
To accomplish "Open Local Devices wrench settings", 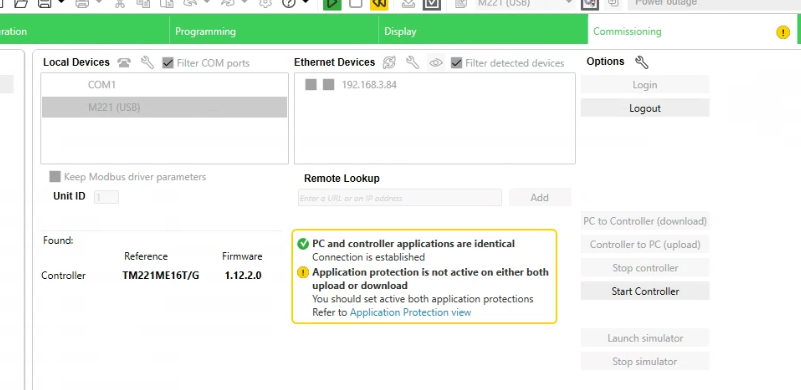I will tap(147, 63).
